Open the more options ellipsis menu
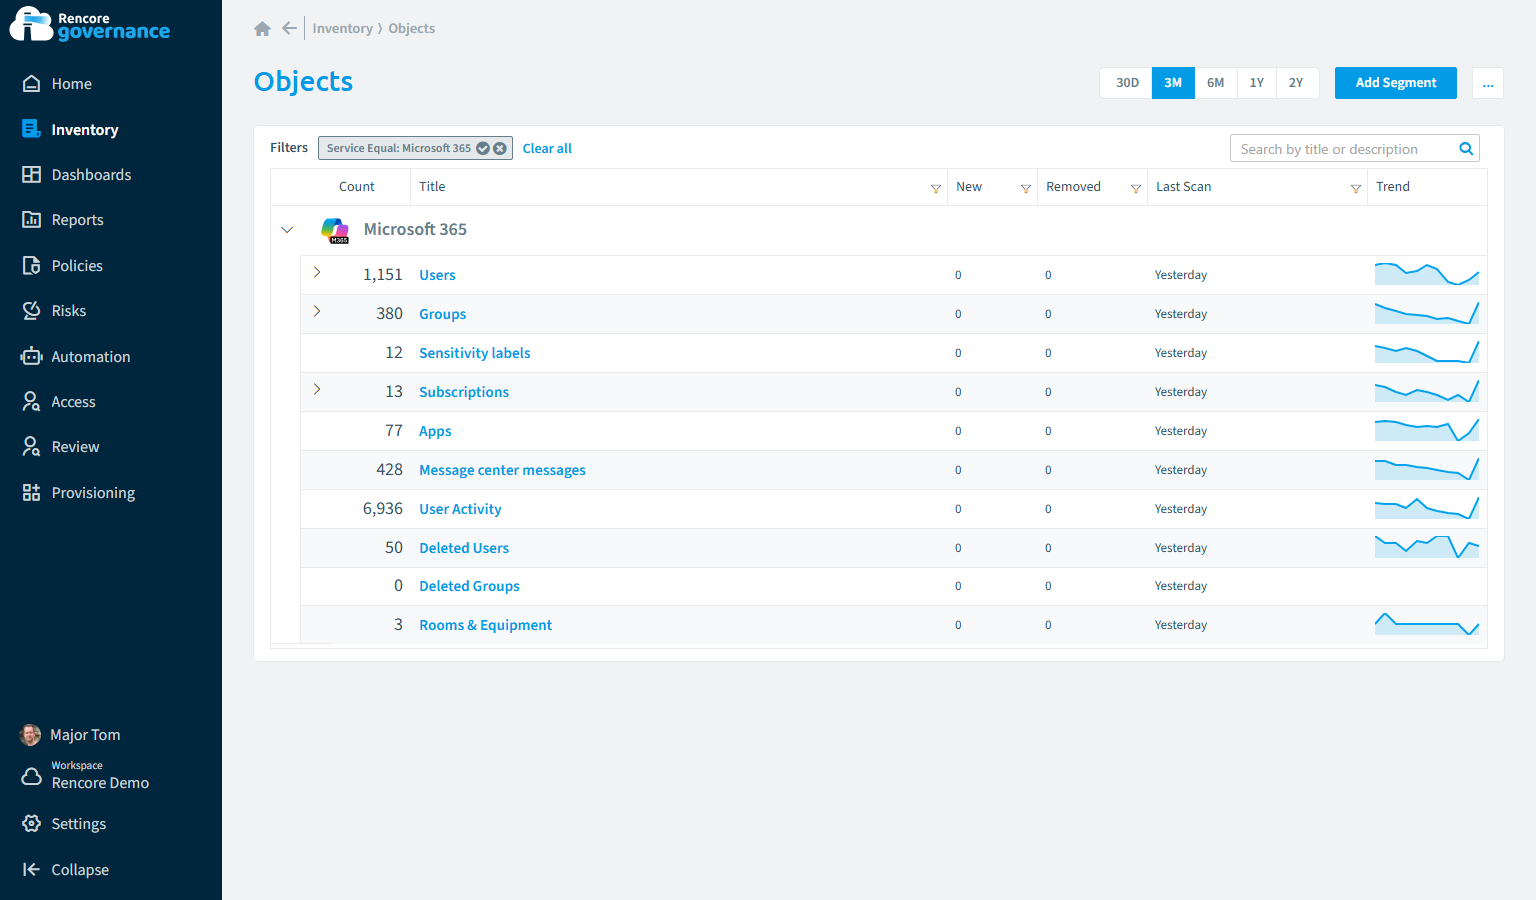The width and height of the screenshot is (1536, 900). pos(1488,83)
